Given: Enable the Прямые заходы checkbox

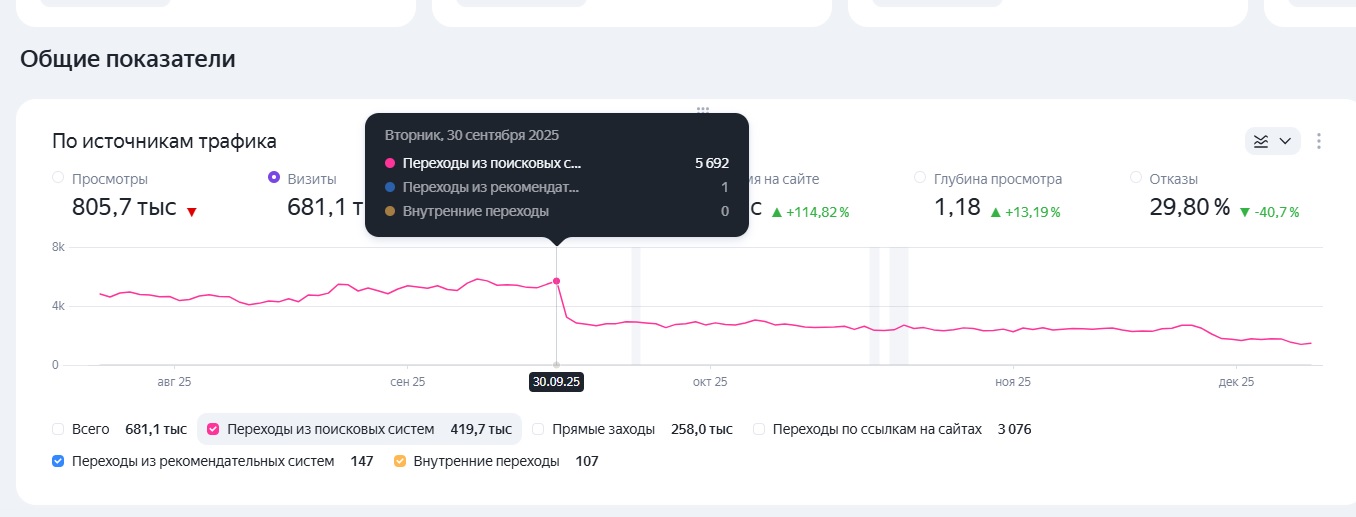Looking at the screenshot, I should point(539,429).
